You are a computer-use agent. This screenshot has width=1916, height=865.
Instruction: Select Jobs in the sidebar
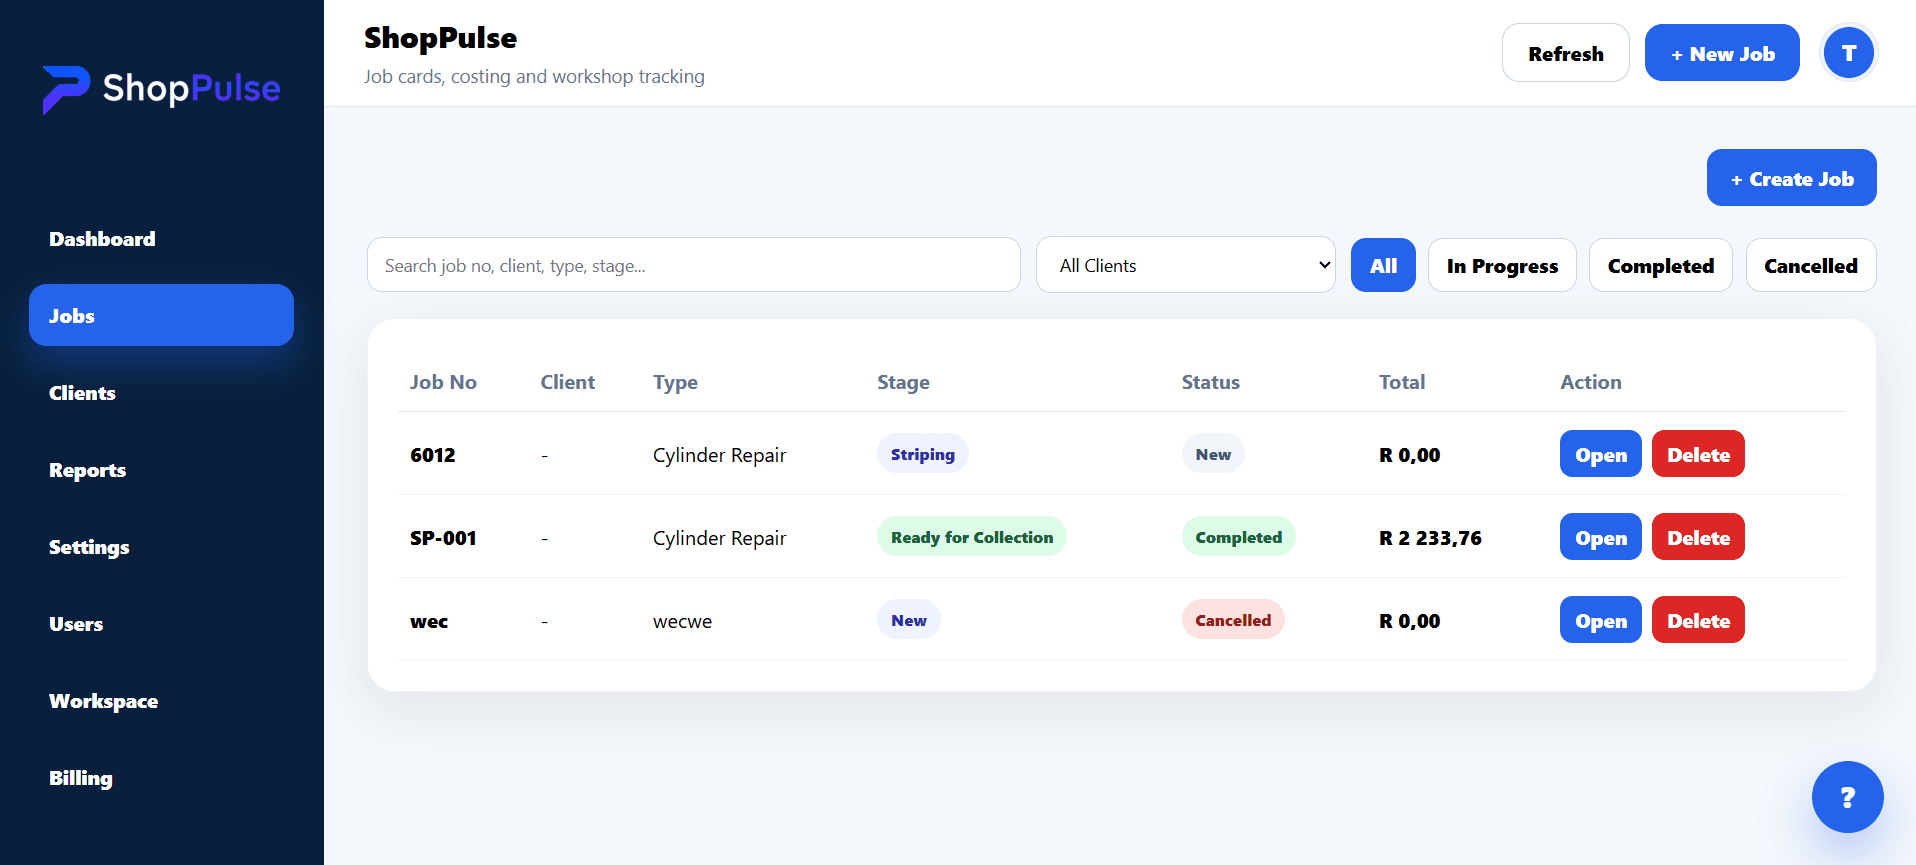(161, 315)
